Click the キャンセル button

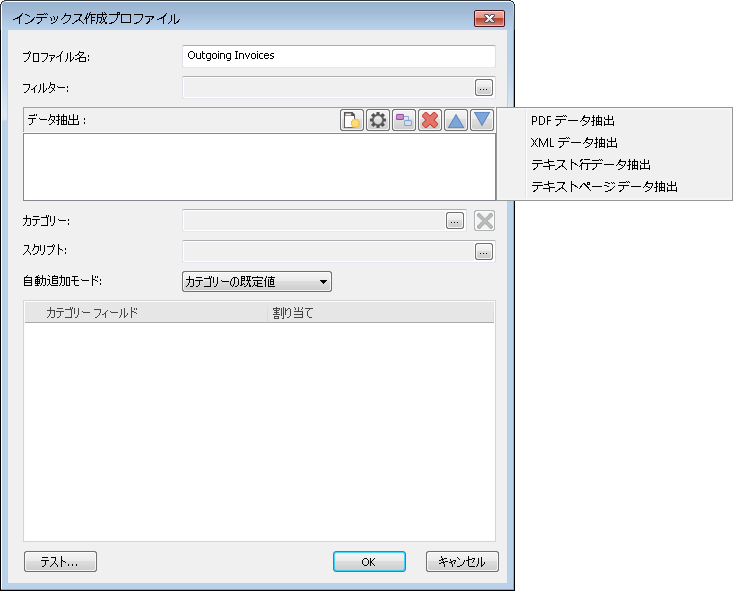(x=462, y=562)
